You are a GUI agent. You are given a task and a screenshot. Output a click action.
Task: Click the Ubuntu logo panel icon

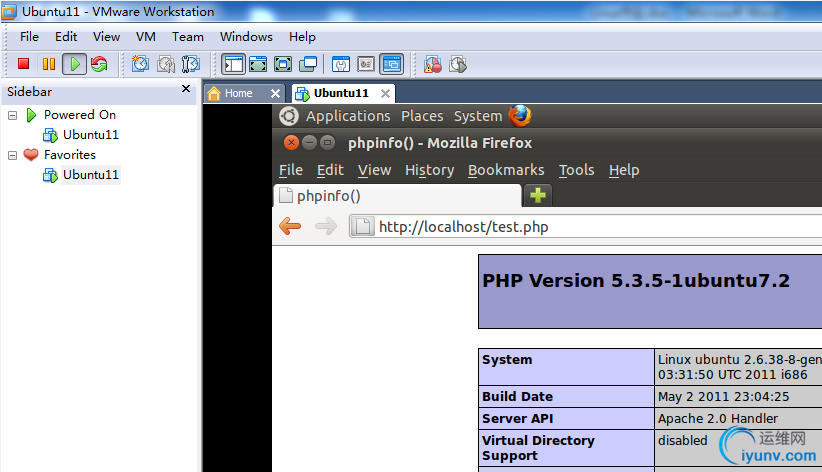point(288,116)
